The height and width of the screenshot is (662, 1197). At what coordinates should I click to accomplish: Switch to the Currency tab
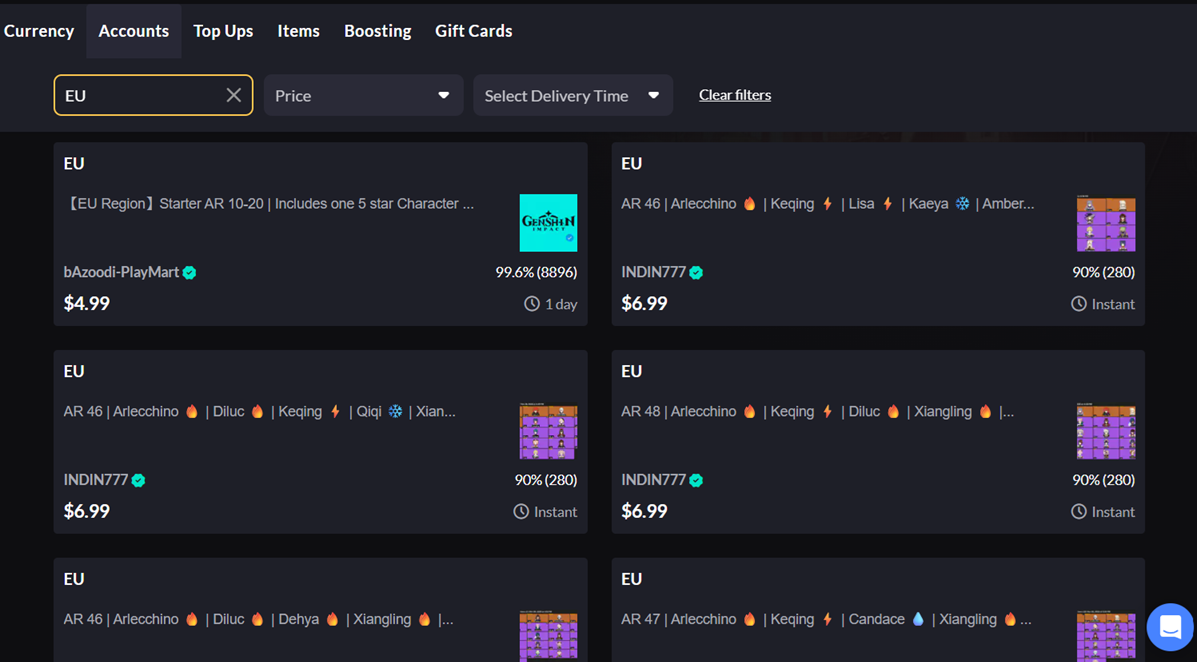(39, 31)
